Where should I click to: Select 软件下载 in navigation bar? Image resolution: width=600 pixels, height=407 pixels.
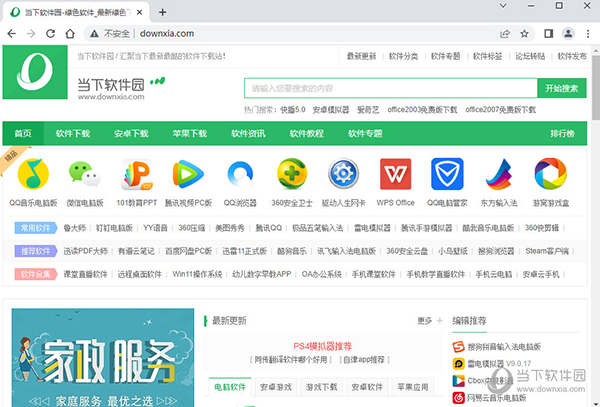coord(73,133)
